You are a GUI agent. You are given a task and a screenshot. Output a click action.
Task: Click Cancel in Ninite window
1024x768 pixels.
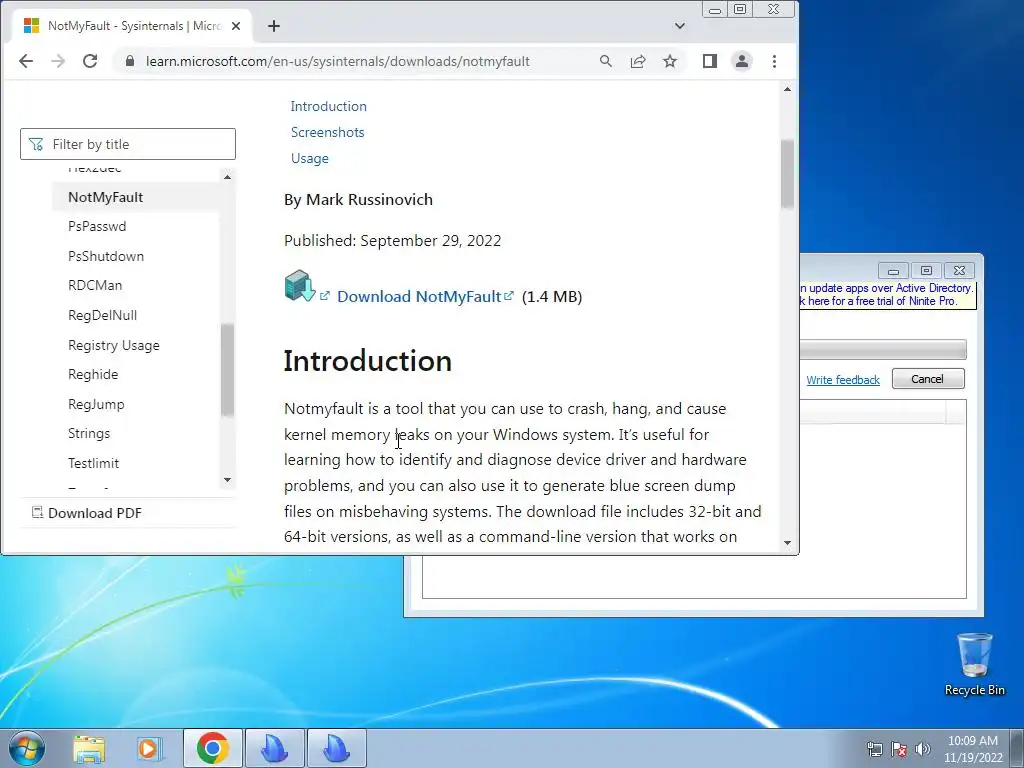tap(928, 379)
